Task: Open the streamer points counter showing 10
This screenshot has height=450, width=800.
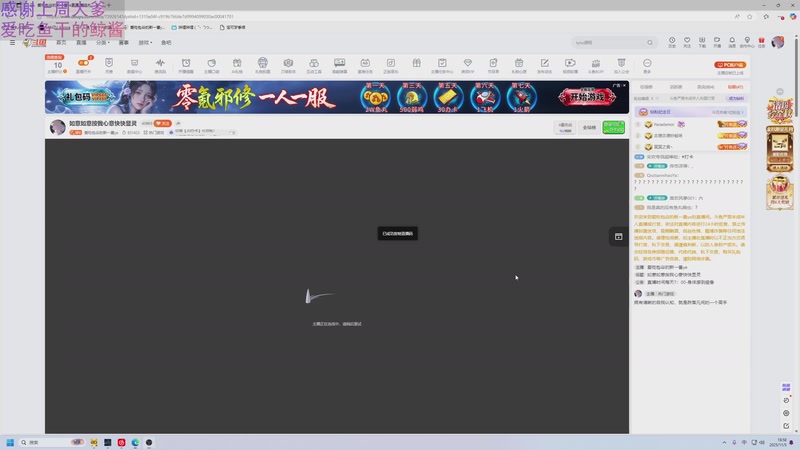Action: click(57, 65)
